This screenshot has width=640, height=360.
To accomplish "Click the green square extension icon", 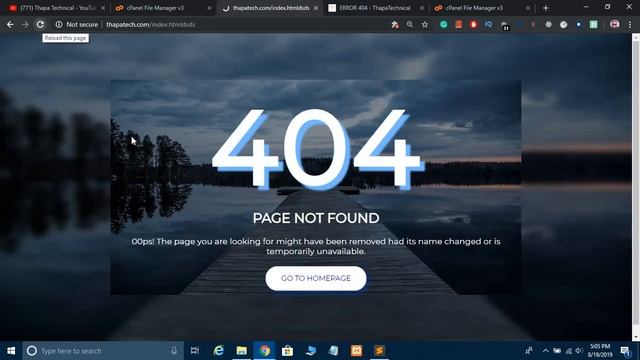I will pos(593,24).
